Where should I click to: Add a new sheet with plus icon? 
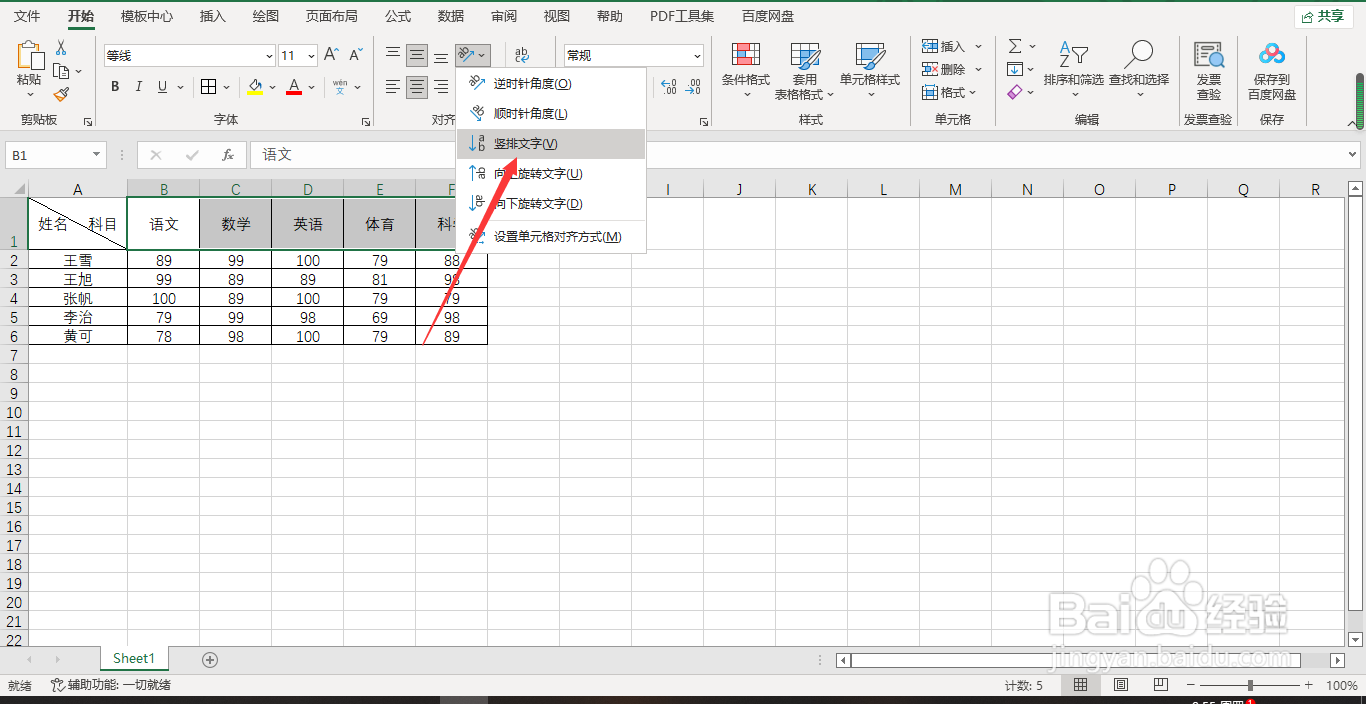point(210,659)
